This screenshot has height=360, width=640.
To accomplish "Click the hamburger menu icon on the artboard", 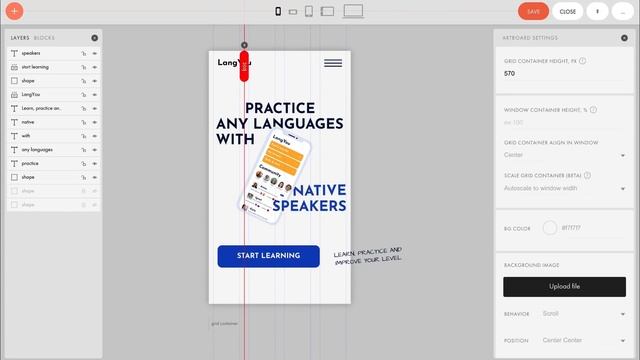I will pyautogui.click(x=333, y=63).
